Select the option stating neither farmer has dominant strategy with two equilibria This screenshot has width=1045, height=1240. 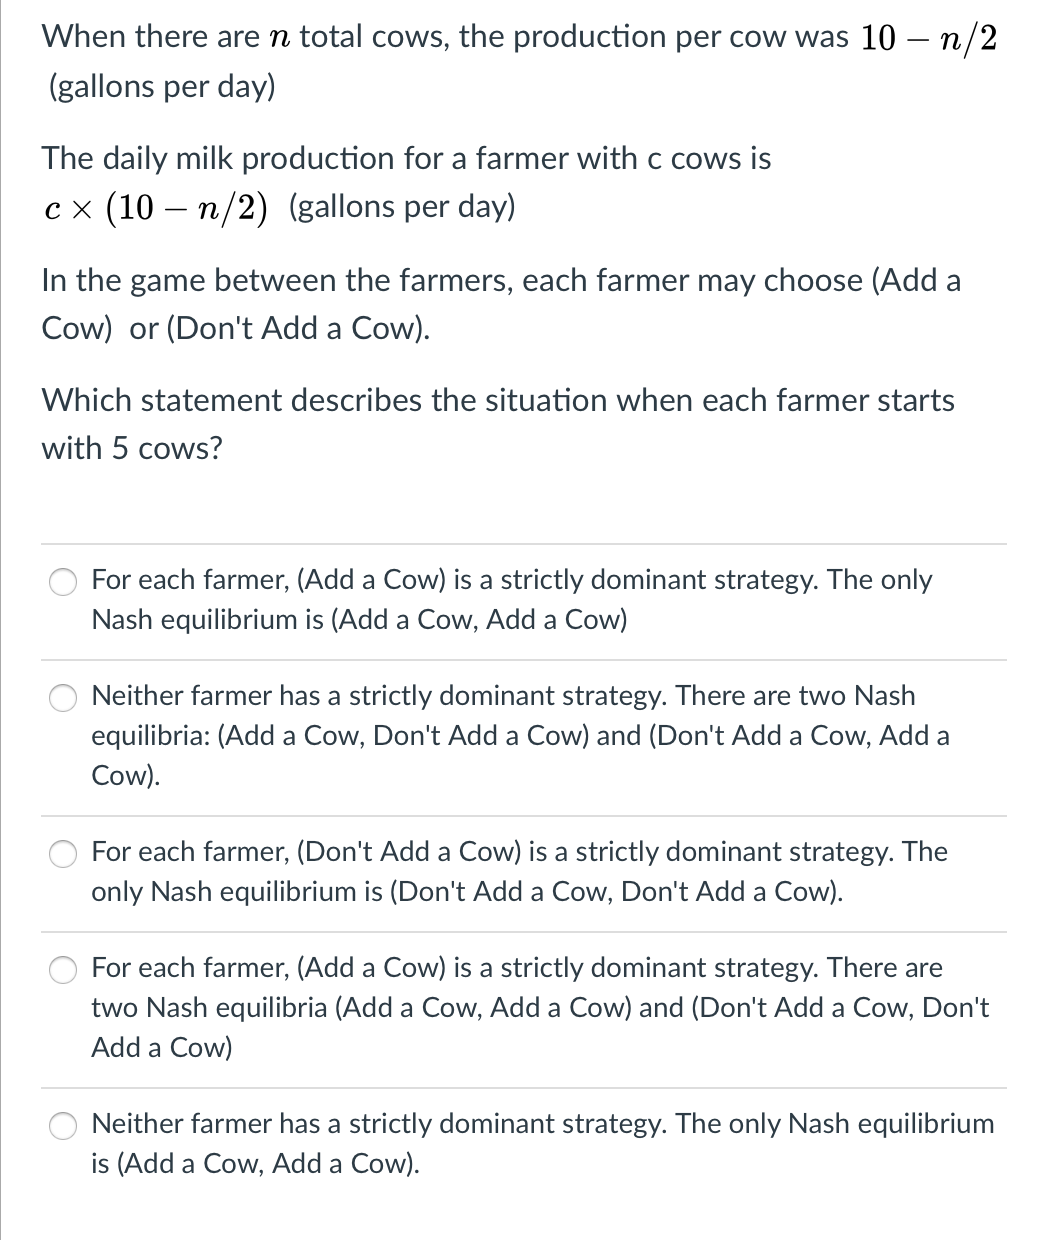pos(63,698)
